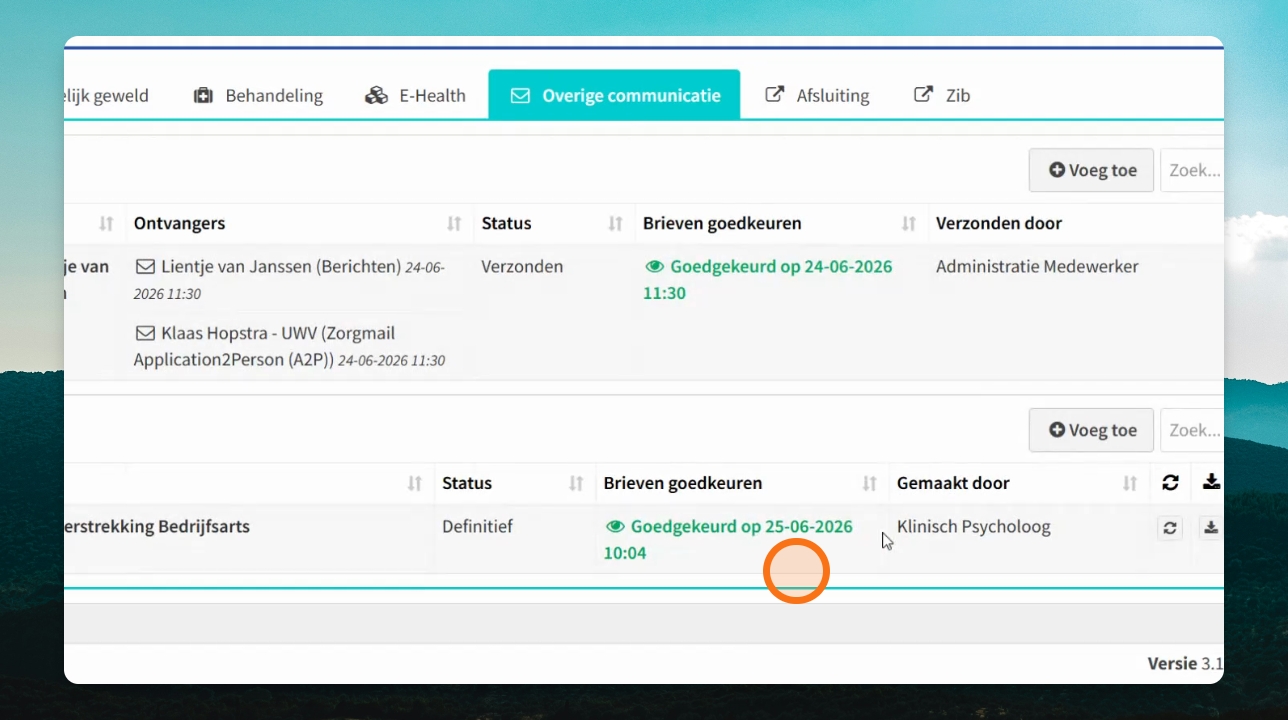The height and width of the screenshot is (720, 1288).
Task: Click the eye icon for Goedgekeurd 24-06-2026
Action: [x=655, y=267]
